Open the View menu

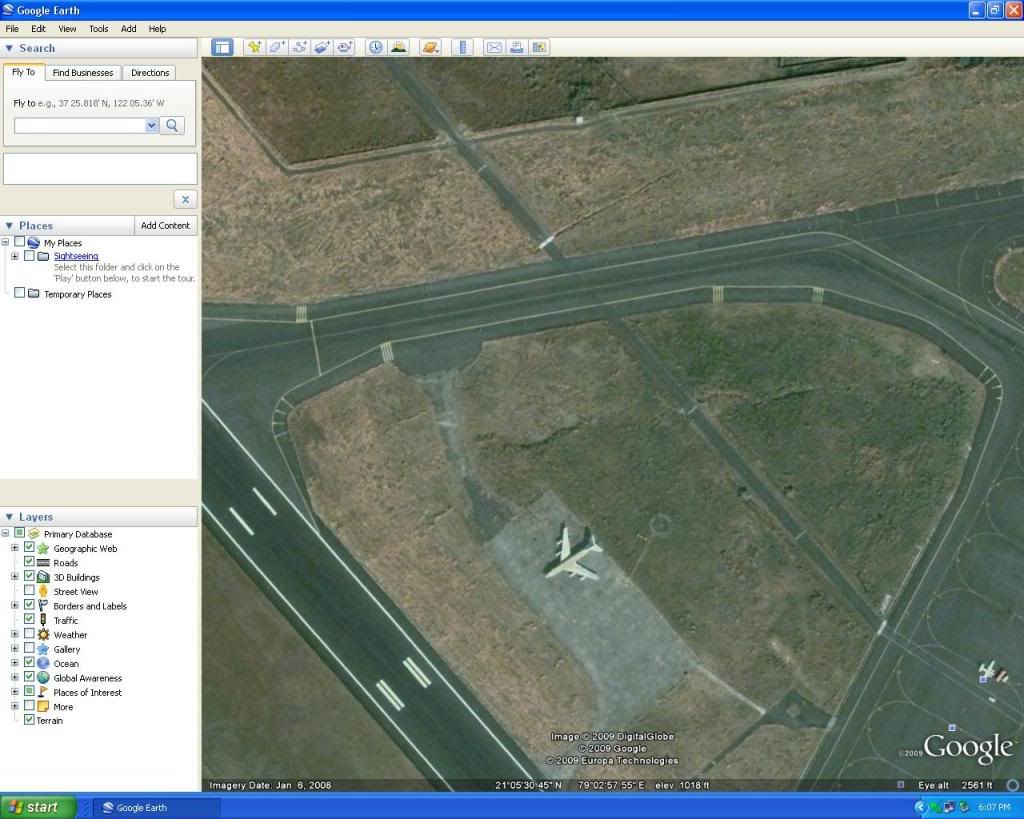pyautogui.click(x=67, y=29)
